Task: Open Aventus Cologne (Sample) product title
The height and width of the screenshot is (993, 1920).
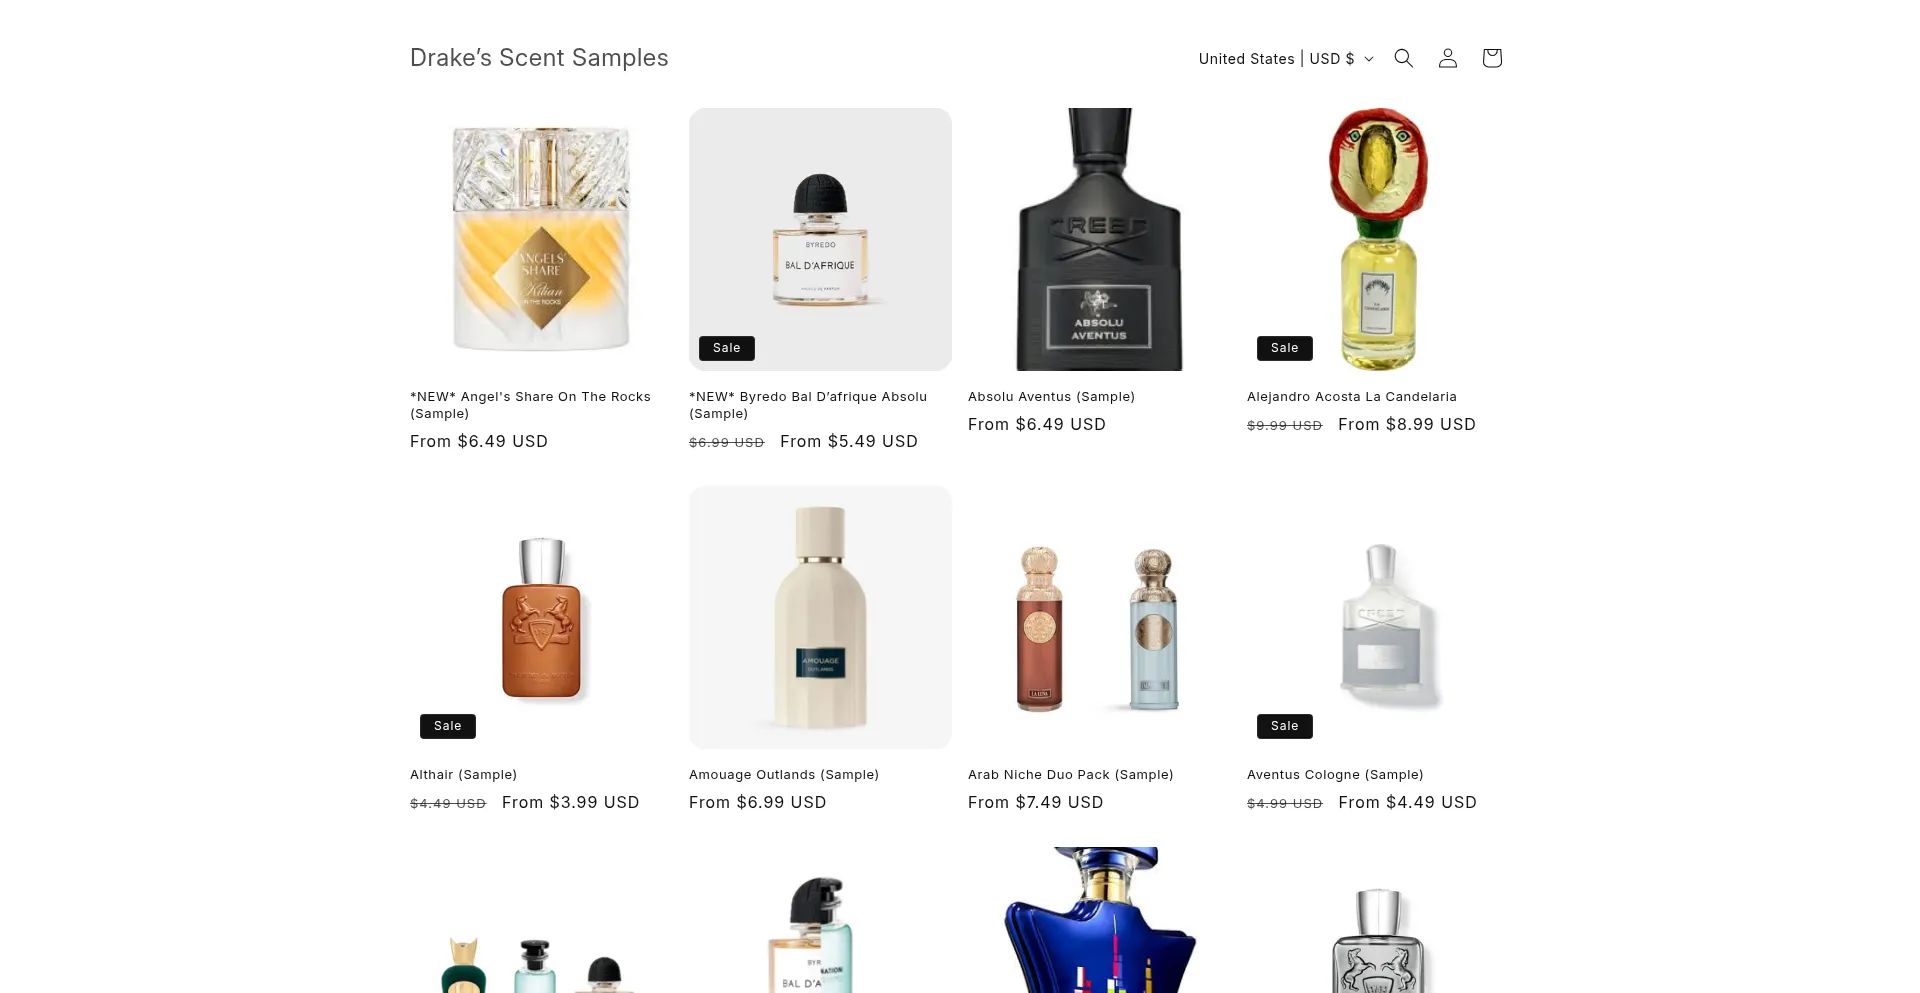Action: (1335, 775)
